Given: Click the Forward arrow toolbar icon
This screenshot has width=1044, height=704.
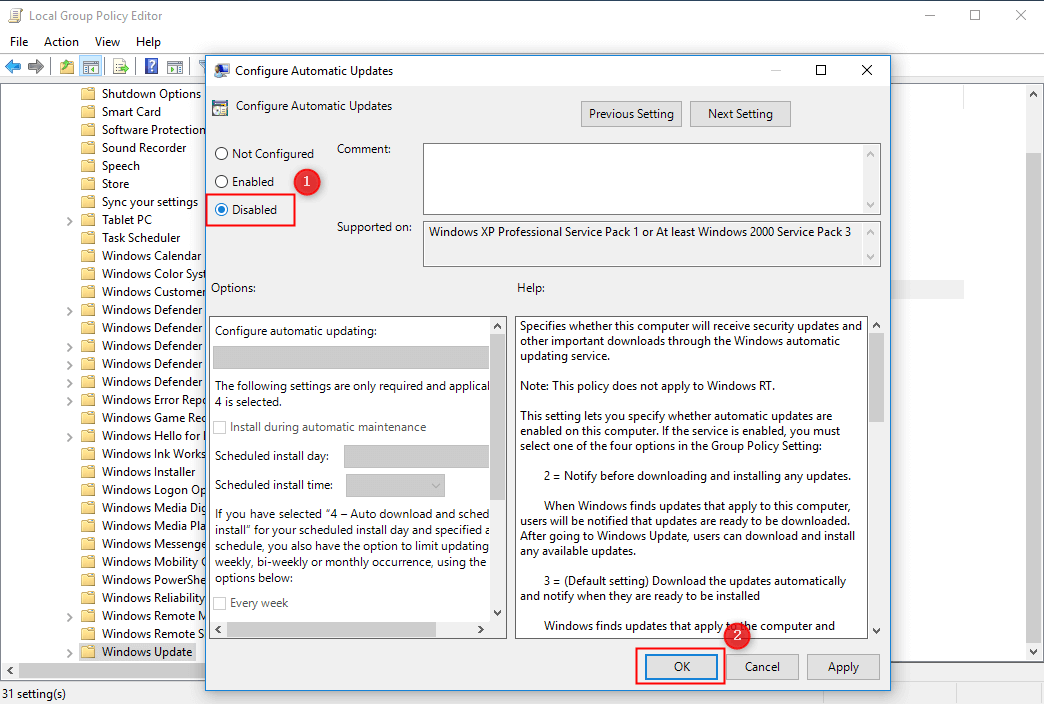Looking at the screenshot, I should coord(36,67).
